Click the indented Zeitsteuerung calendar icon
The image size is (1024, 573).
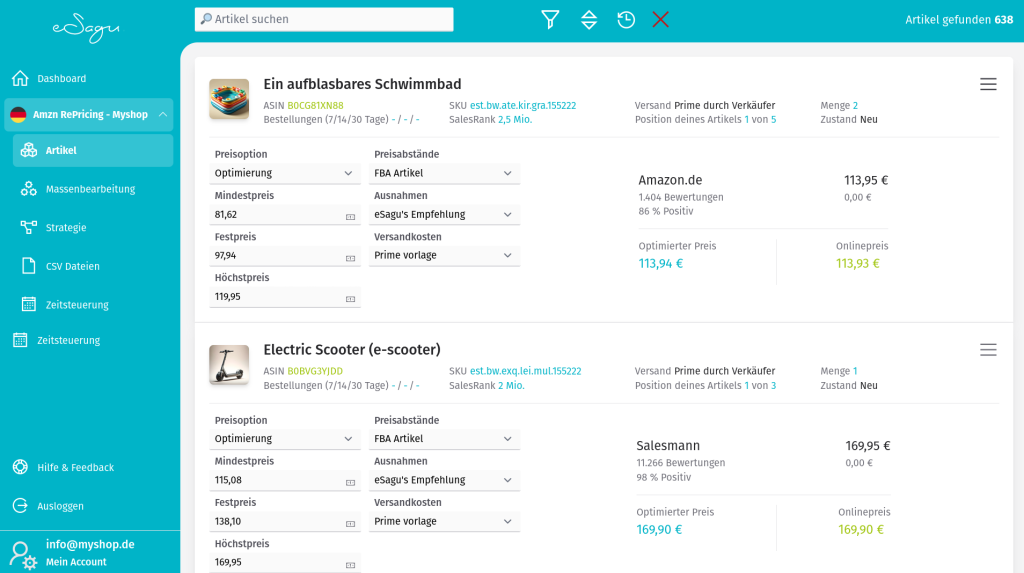(x=29, y=304)
